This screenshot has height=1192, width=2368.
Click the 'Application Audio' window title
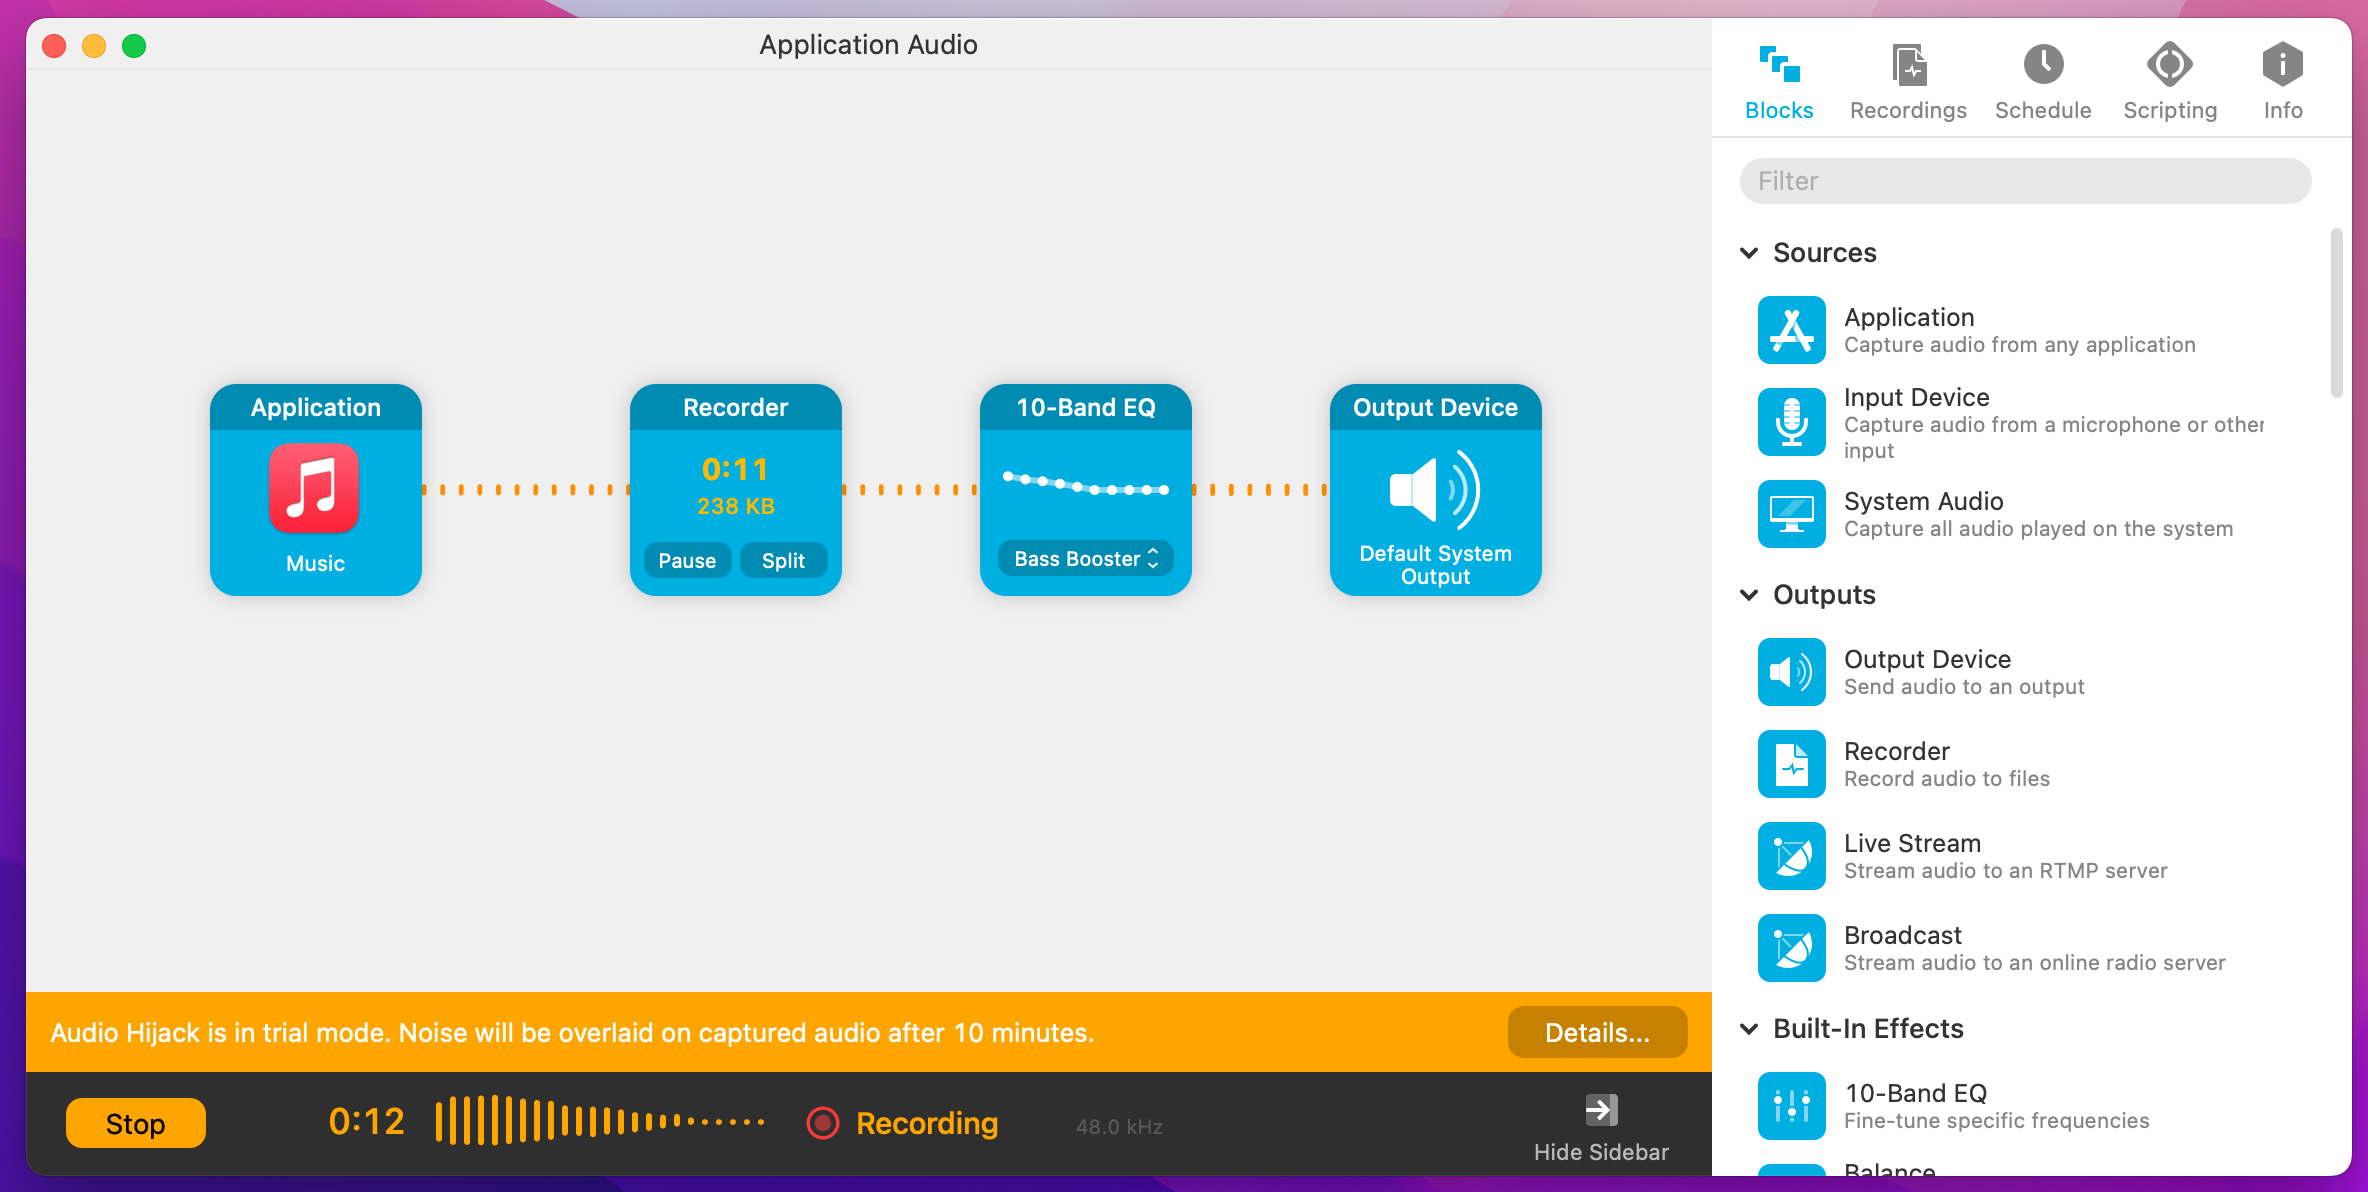pos(868,45)
